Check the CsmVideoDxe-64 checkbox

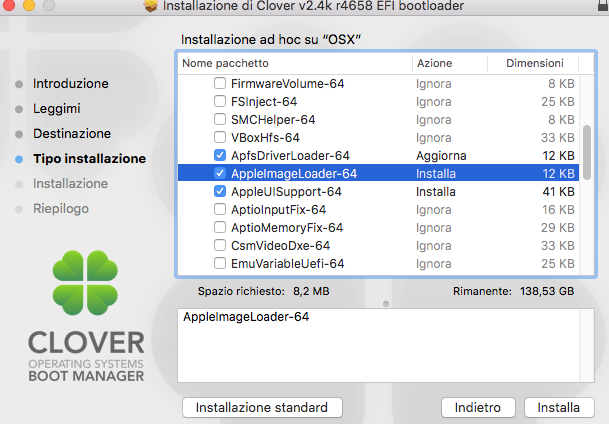point(220,245)
